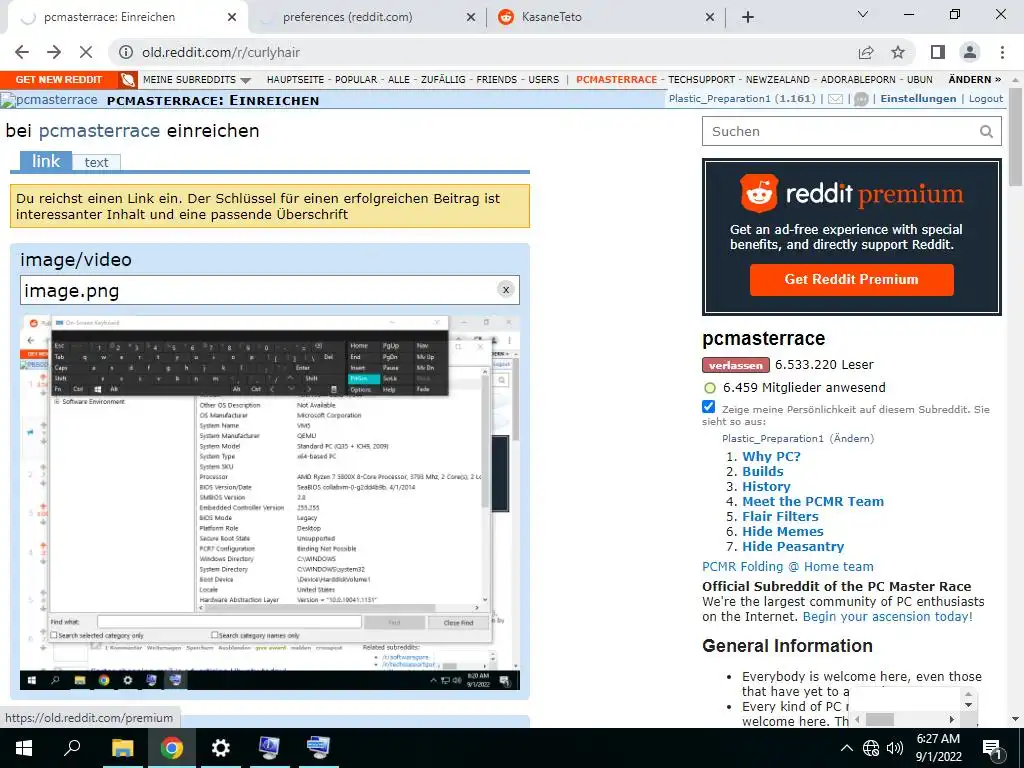Open the PCMR Folding @ Home team link

tap(788, 567)
